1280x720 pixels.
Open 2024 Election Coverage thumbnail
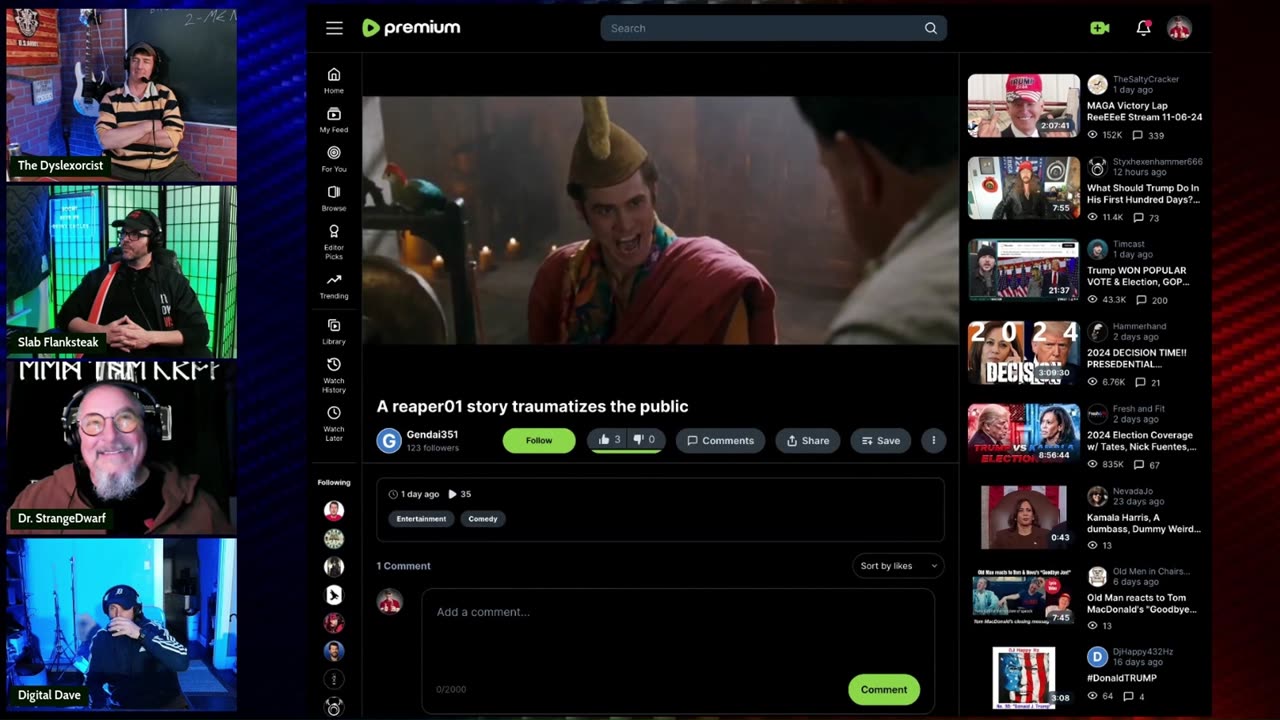coord(1023,435)
